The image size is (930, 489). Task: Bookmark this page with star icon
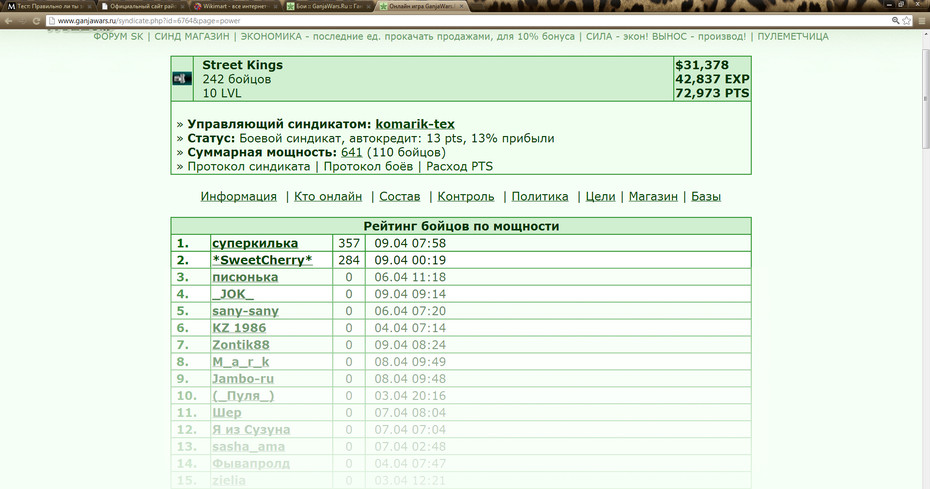(907, 21)
